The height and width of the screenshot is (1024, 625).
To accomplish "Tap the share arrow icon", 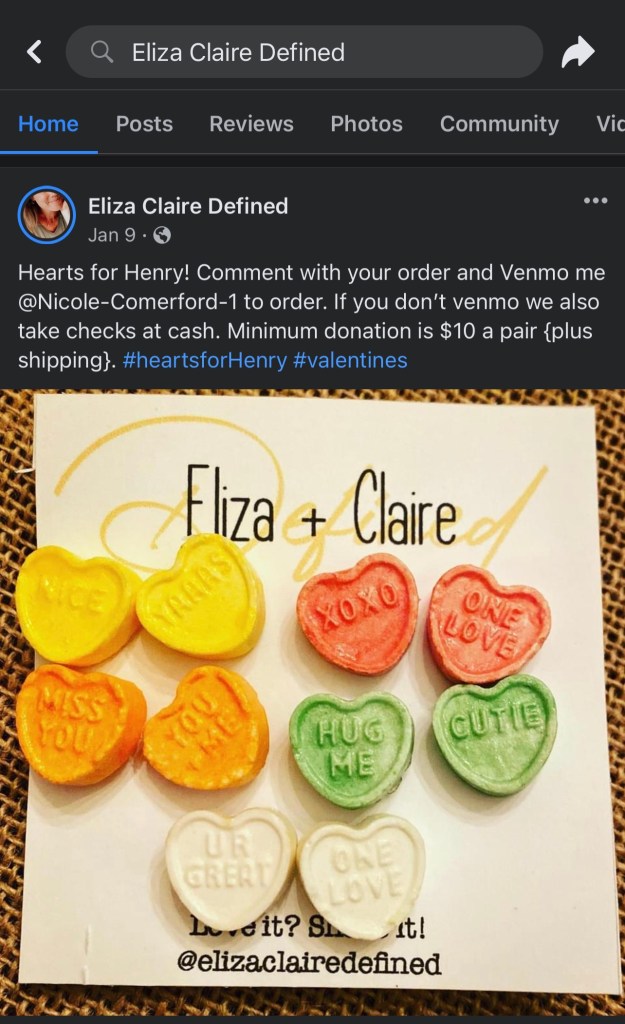I will [x=578, y=52].
